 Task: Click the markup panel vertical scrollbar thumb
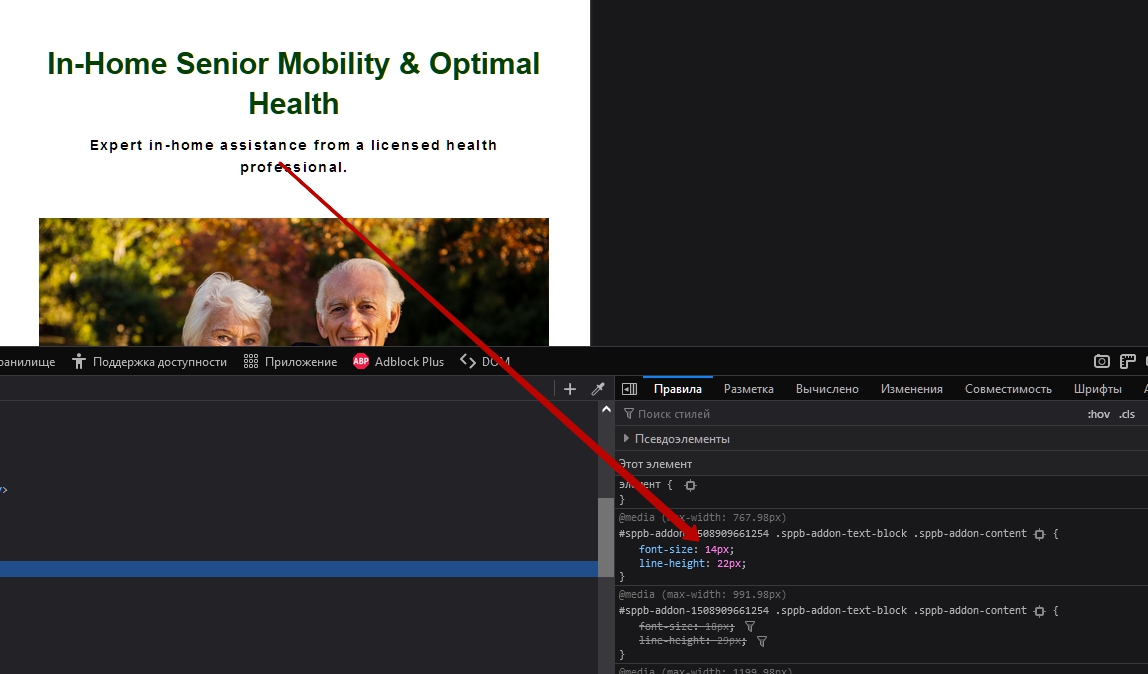[x=606, y=536]
